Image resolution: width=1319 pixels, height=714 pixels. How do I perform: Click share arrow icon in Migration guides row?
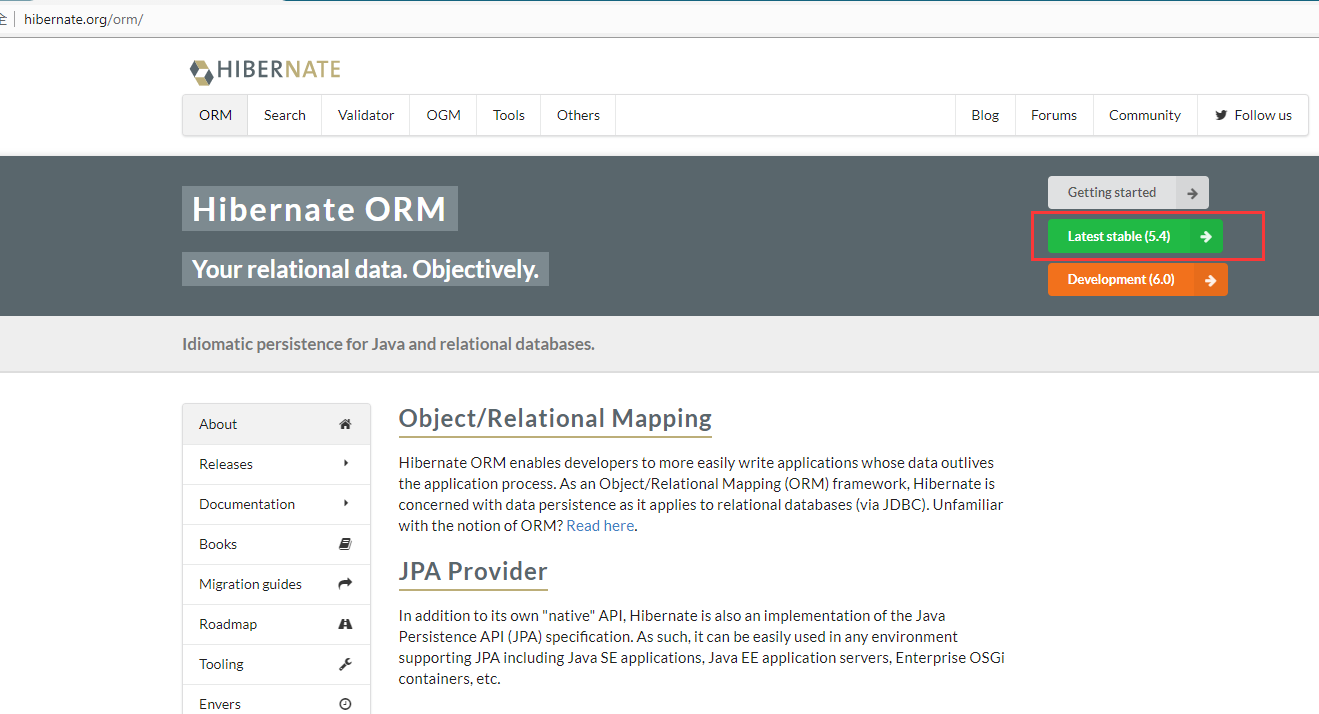(x=345, y=583)
